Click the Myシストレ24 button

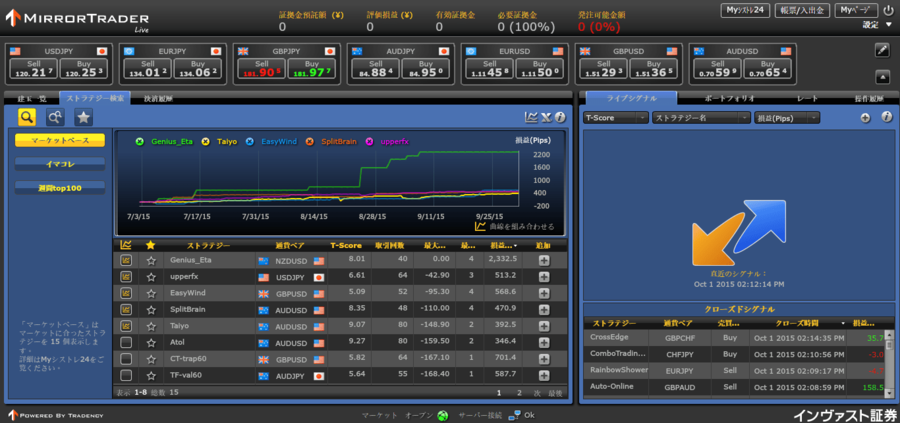[x=745, y=10]
